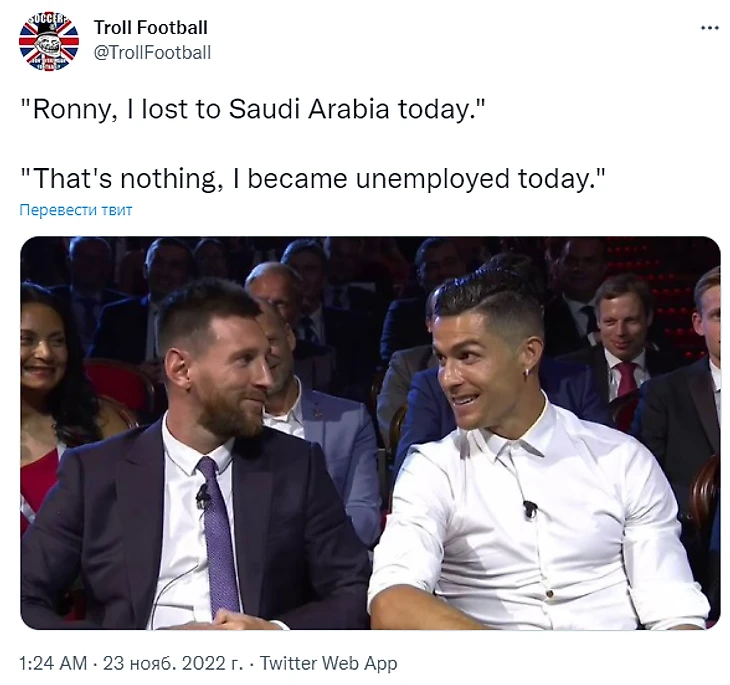This screenshot has height=685, width=730.
Task: Click the Troll Football profile avatar
Action: (x=49, y=40)
